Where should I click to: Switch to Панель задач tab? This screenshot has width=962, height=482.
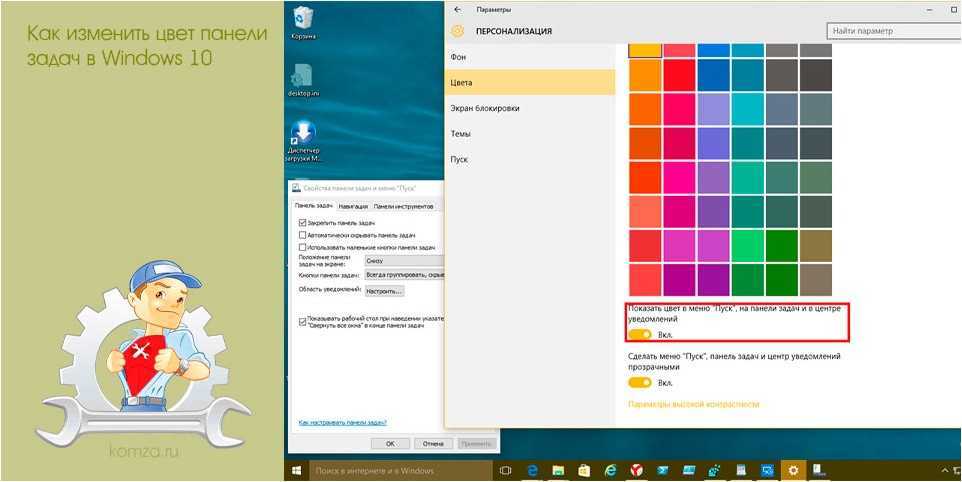pyautogui.click(x=314, y=206)
